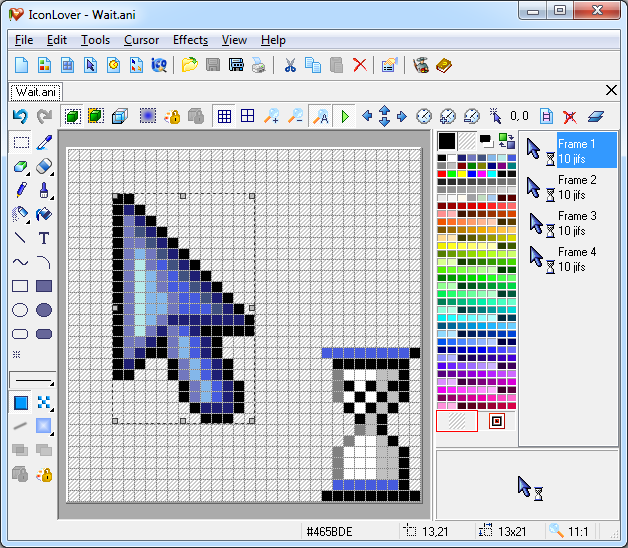Select the spray can airbrush tool
This screenshot has height=548, width=628.
pos(20,214)
